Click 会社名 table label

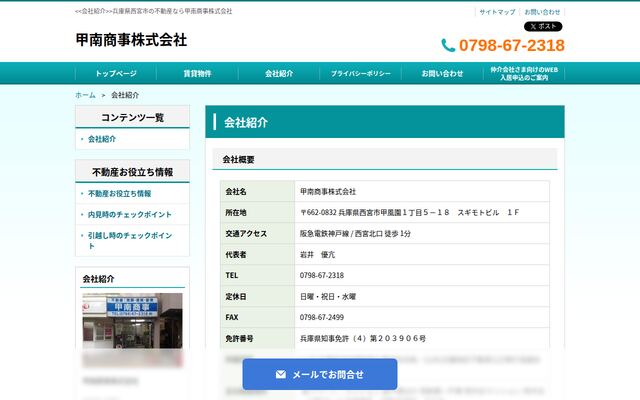point(236,191)
